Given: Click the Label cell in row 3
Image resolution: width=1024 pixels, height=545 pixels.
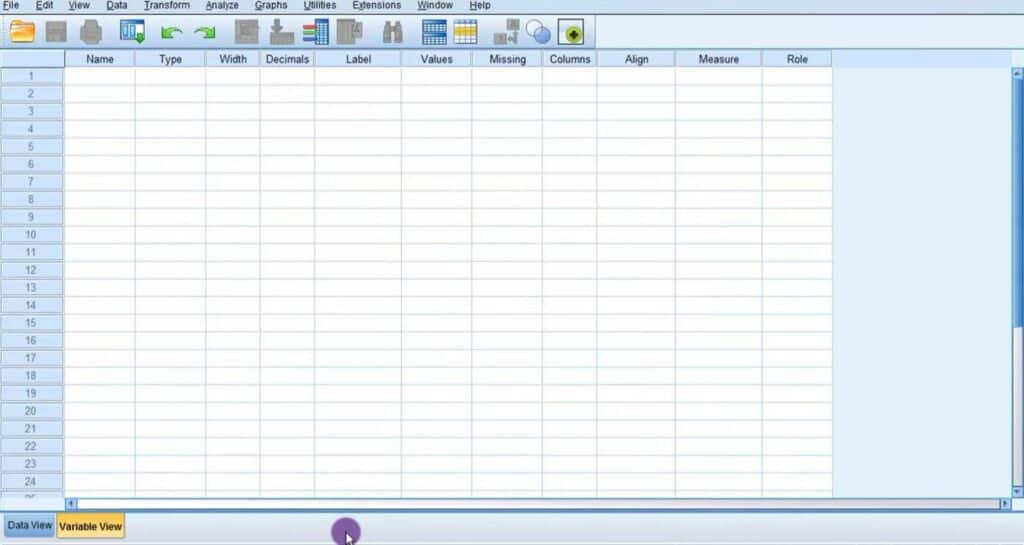Looking at the screenshot, I should click(x=358, y=111).
